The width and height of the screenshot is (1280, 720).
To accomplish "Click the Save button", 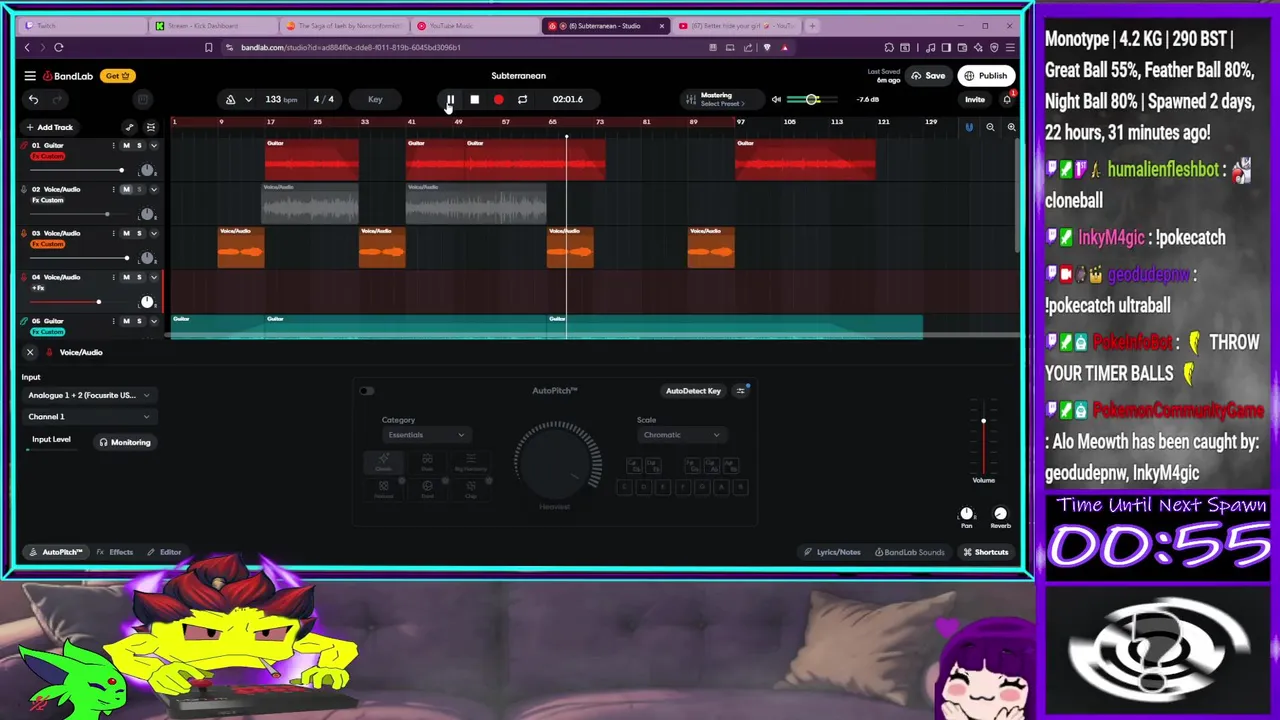I will (x=928, y=76).
